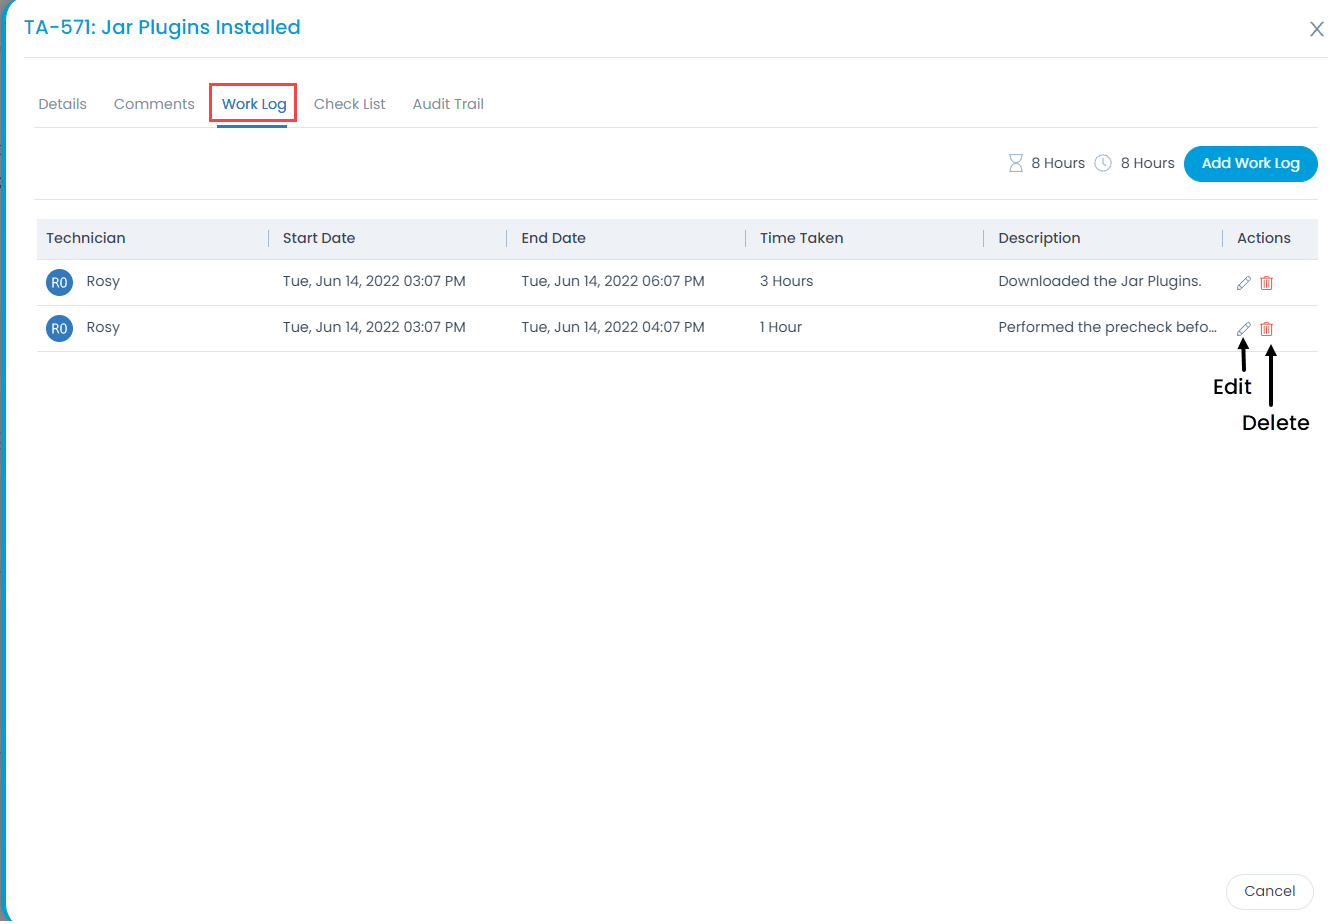Click the title 'TA-571: Jar Plugins Installed'
The image size is (1340, 924).
point(162,27)
